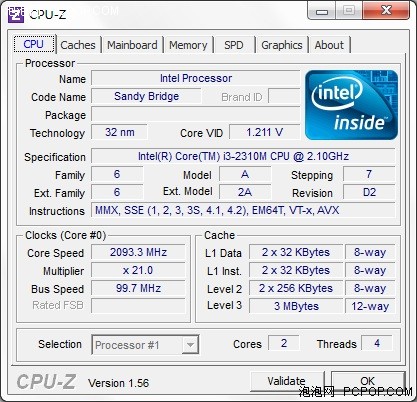Open the Processor #1 selection dropdown arrow

coord(190,345)
